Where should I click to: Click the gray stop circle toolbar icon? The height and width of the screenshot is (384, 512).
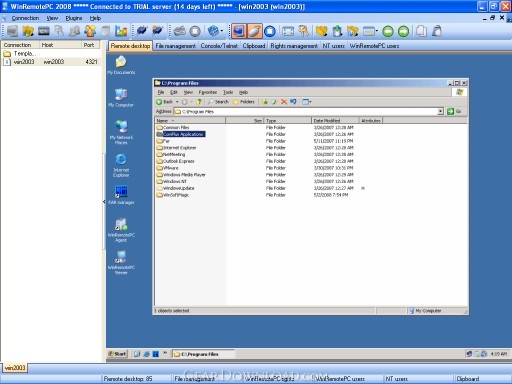pos(195,31)
